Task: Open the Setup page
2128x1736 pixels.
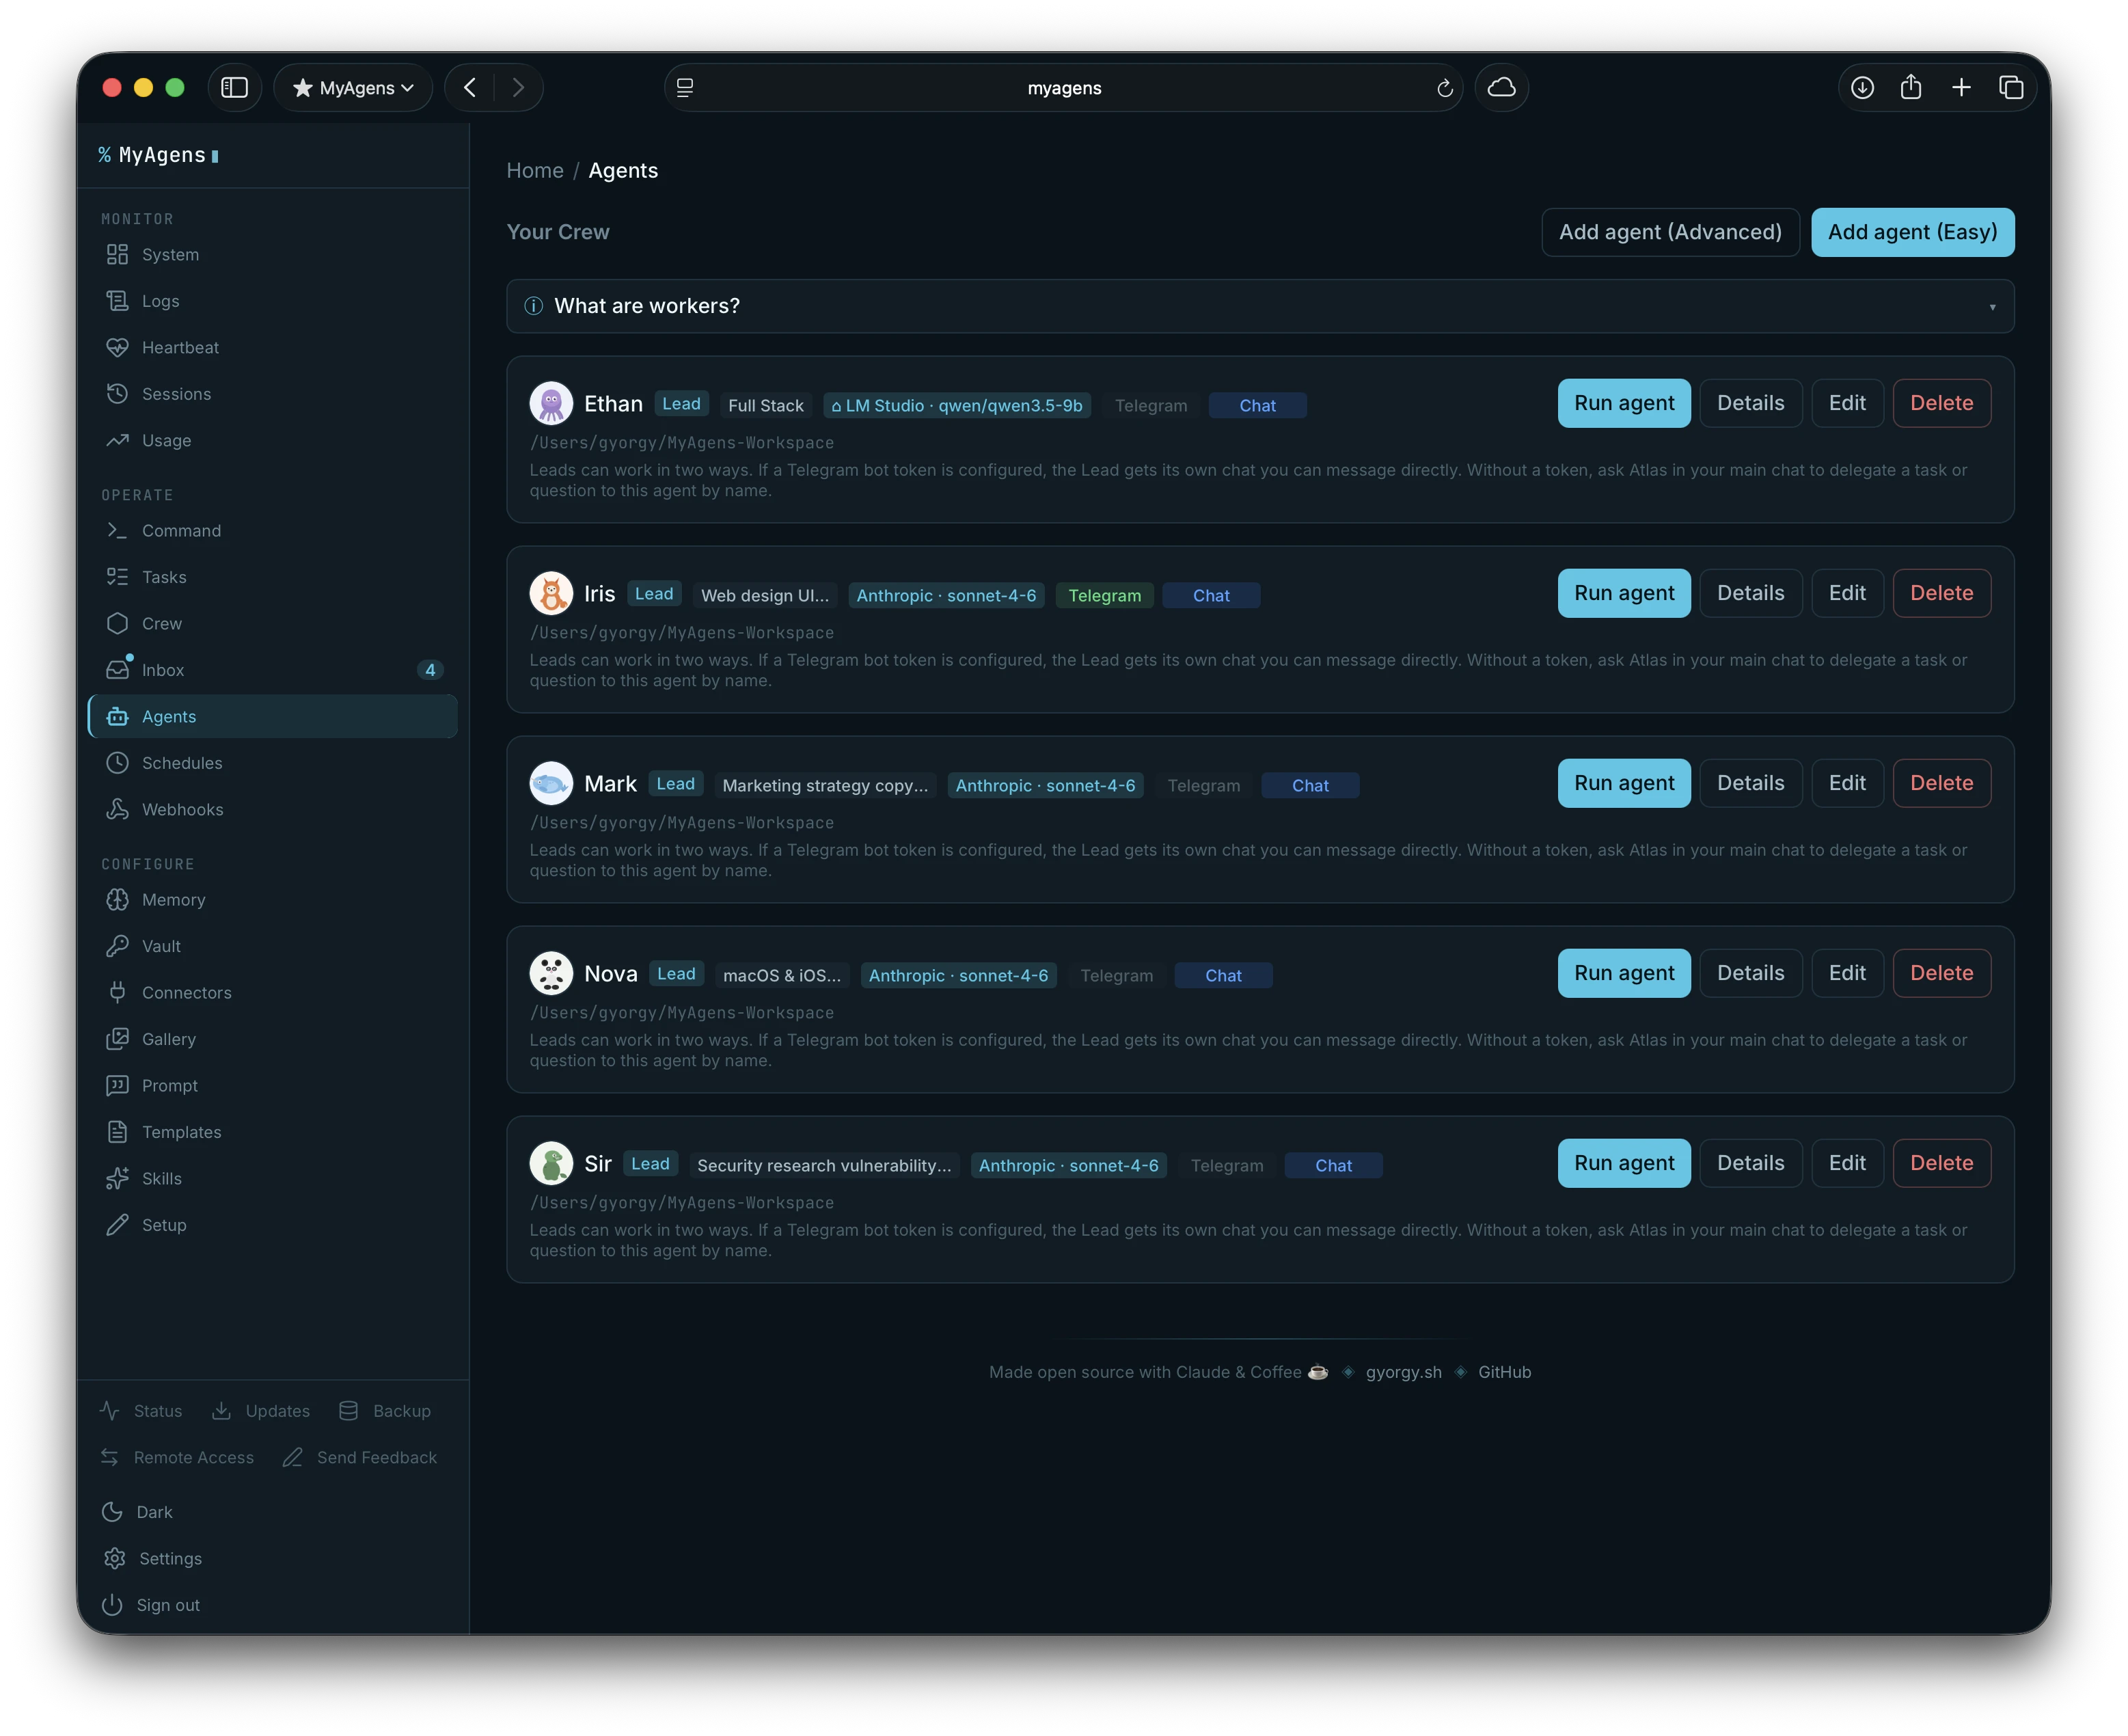Action: (x=272, y=1225)
